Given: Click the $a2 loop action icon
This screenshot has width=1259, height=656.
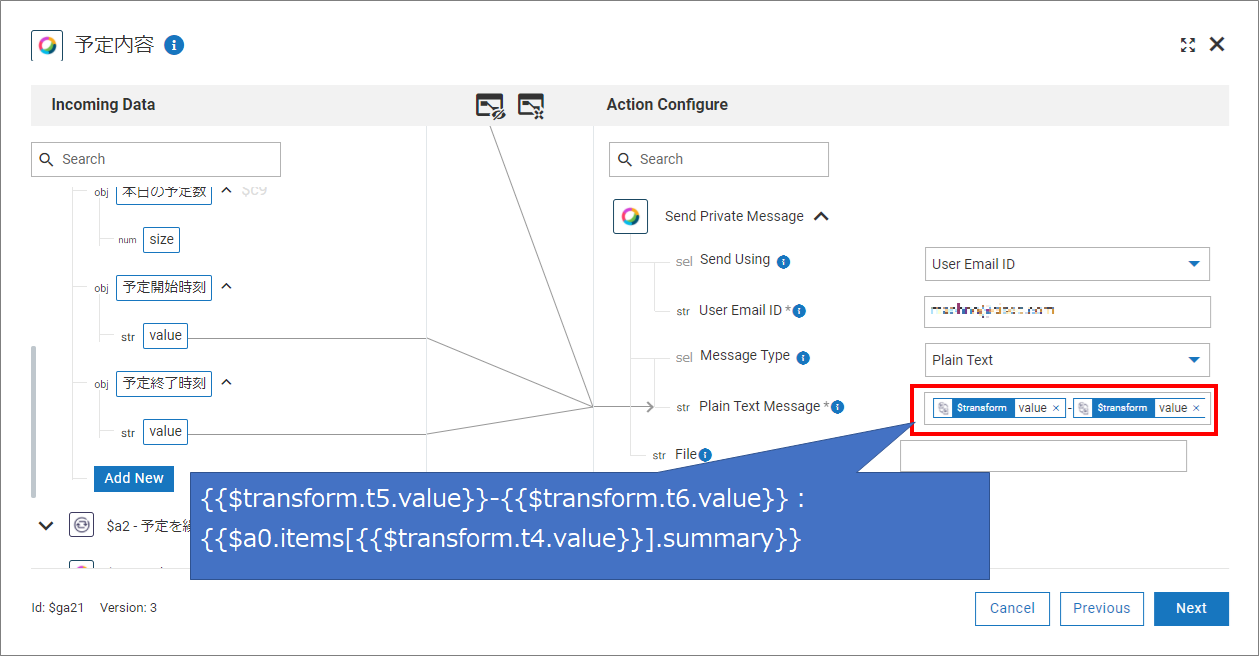Looking at the screenshot, I should pos(81,525).
